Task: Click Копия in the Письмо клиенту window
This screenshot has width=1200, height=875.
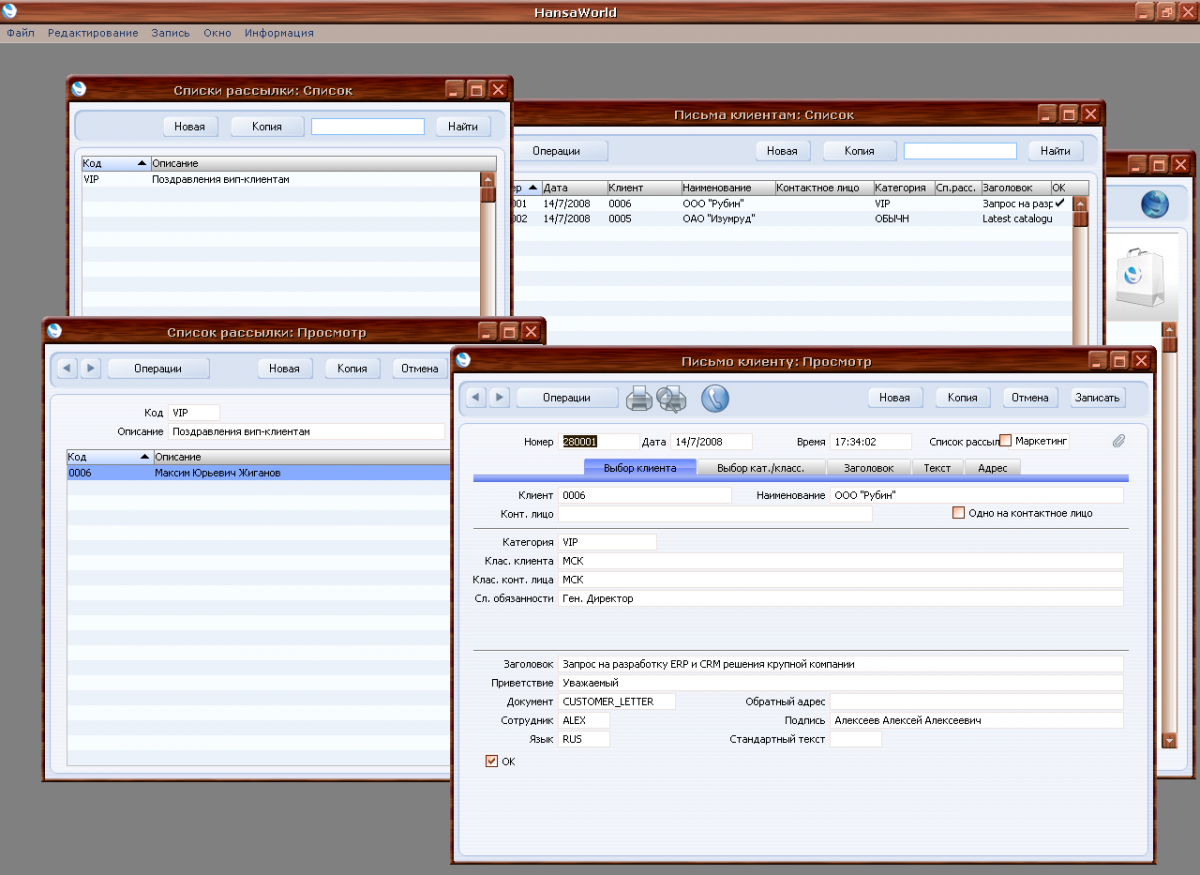Action: pyautogui.click(x=962, y=397)
